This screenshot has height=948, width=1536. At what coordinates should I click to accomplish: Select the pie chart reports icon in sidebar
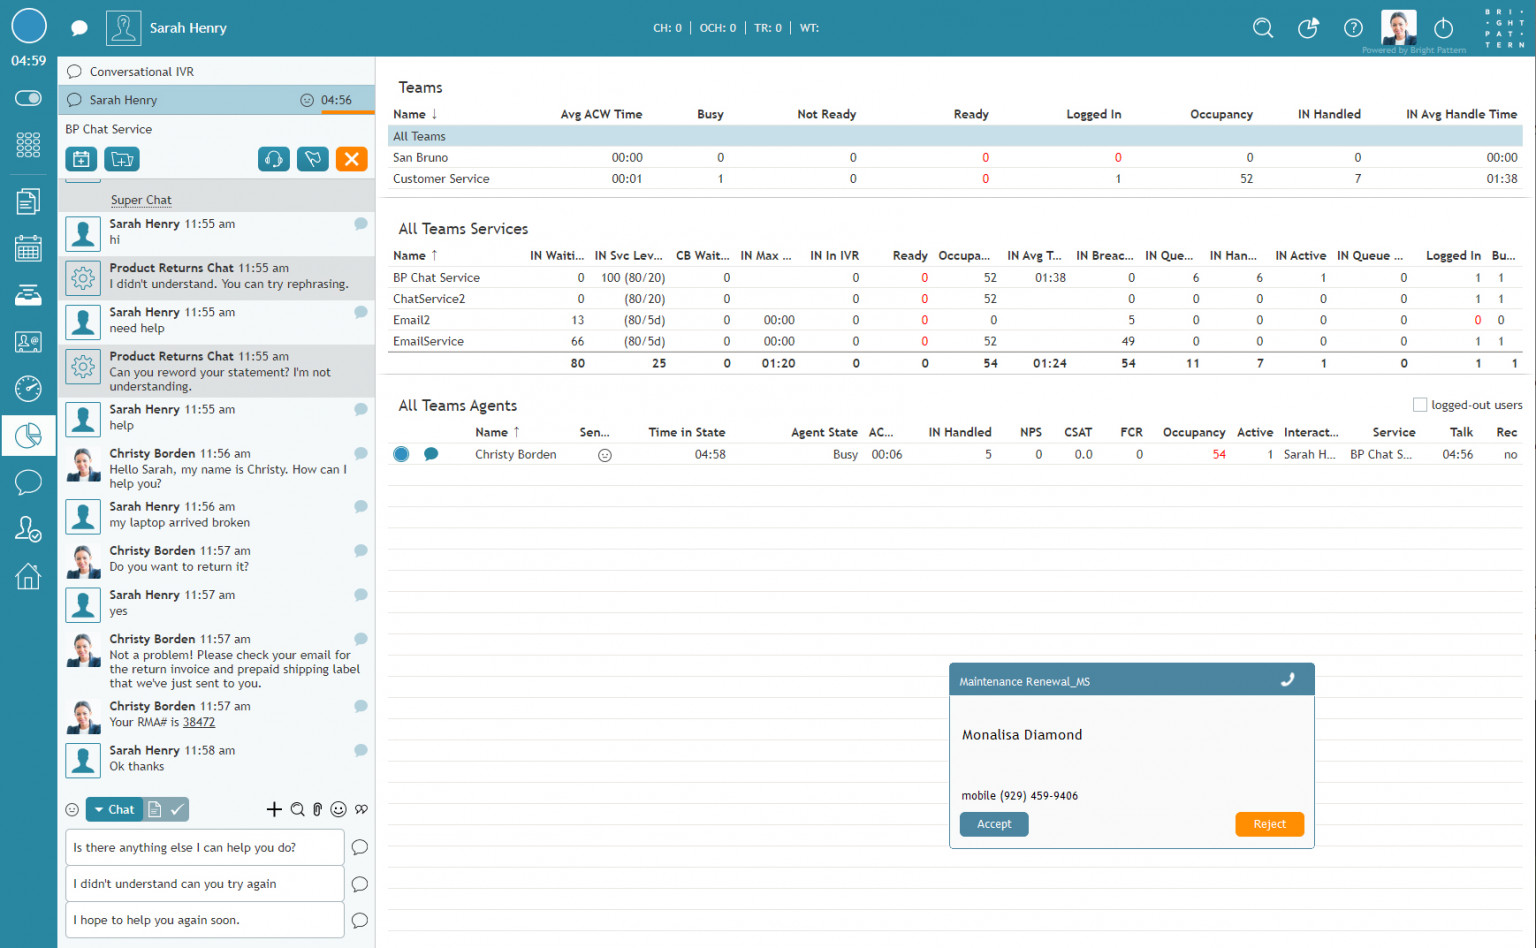(29, 435)
